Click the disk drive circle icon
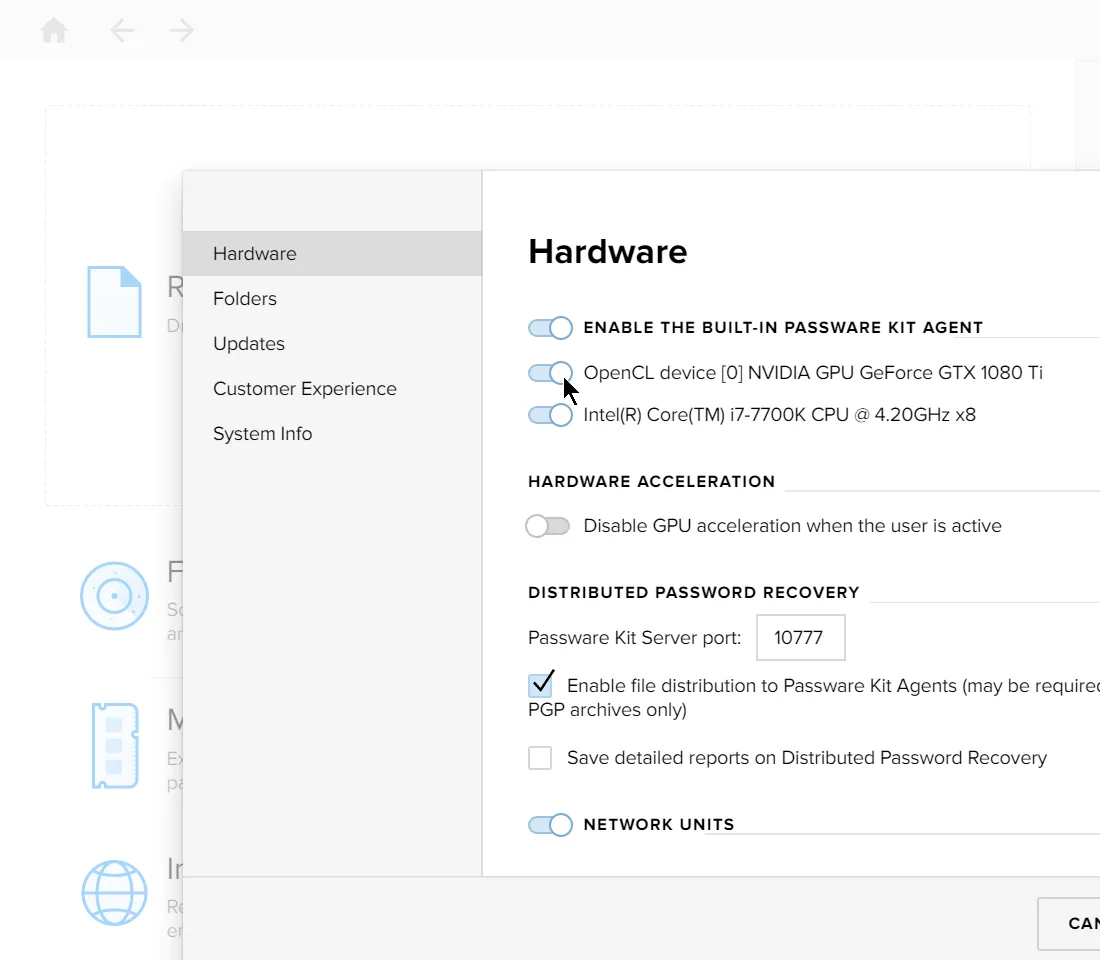The height and width of the screenshot is (960, 1100). 114,596
